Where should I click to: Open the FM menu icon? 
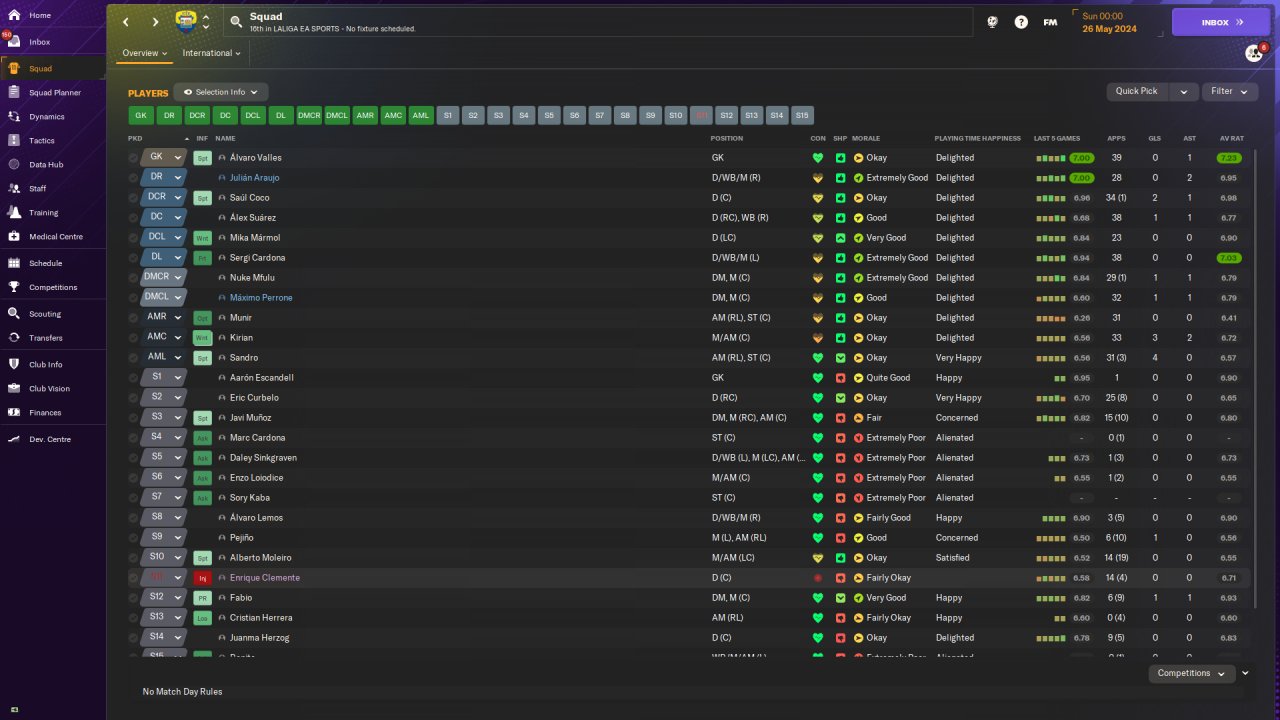coord(1050,21)
